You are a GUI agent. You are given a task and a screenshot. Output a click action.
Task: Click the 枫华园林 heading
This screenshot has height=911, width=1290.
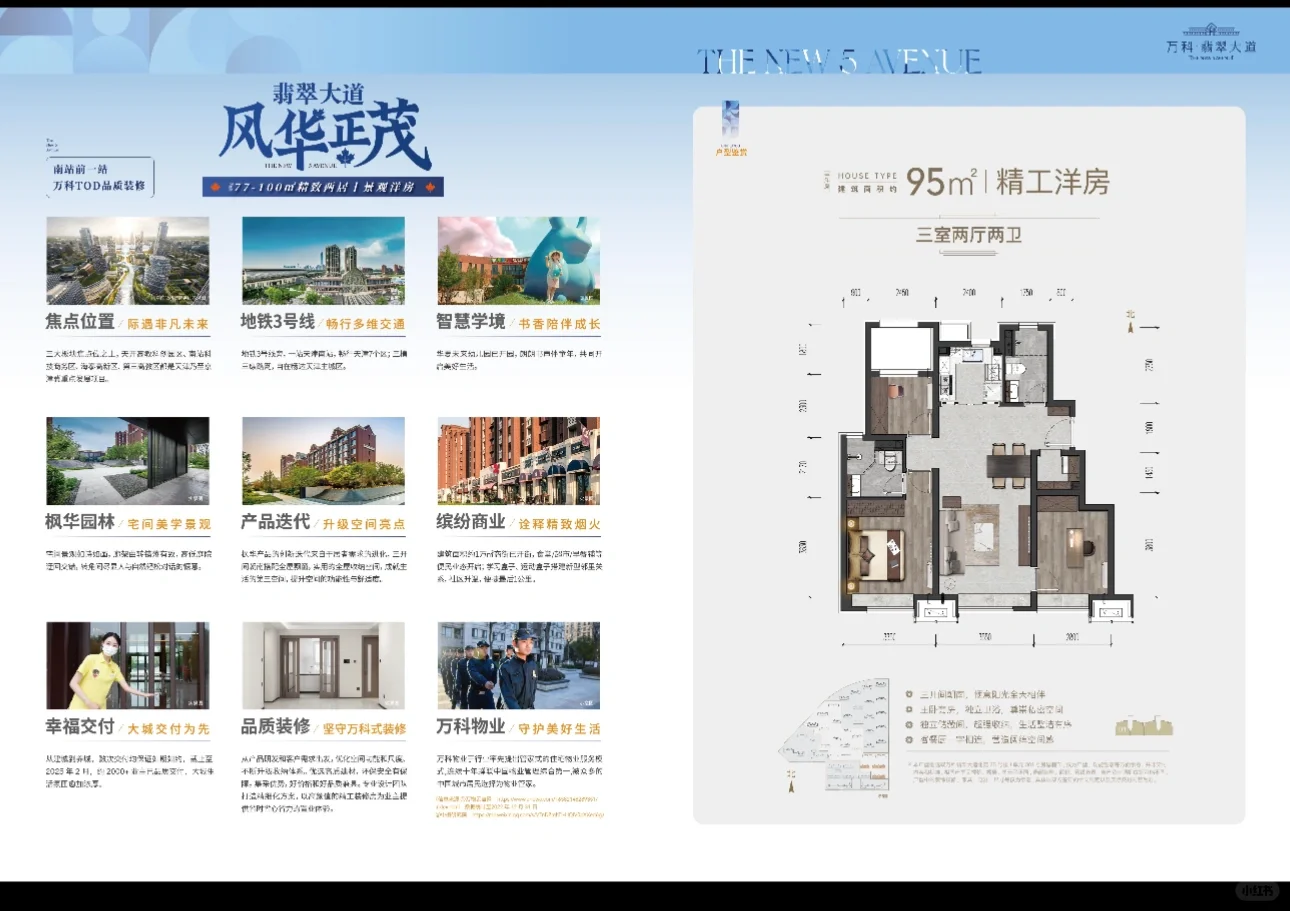pyautogui.click(x=80, y=522)
